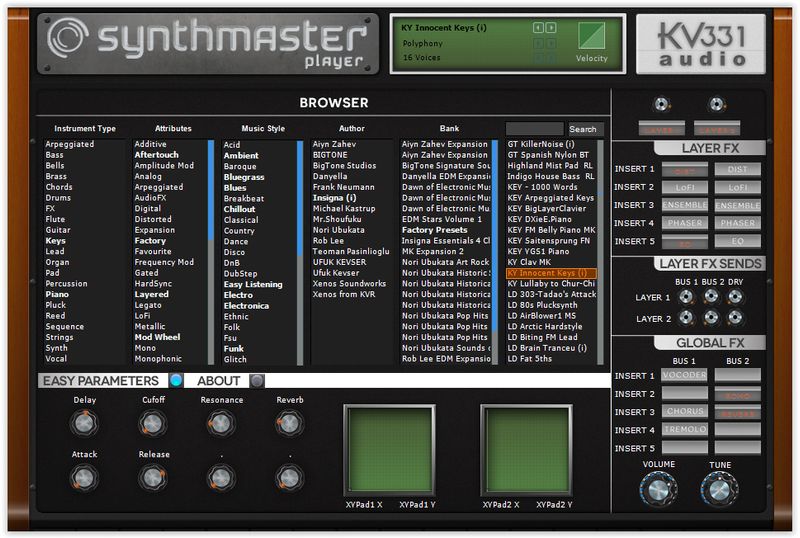The image size is (800, 538).
Task: Click the Velocity curve display
Action: [591, 36]
